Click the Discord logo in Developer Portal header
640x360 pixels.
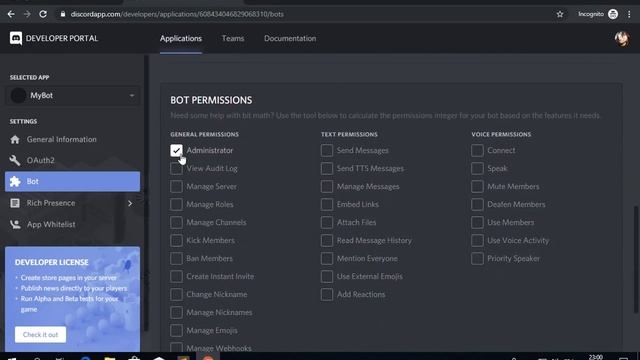(x=16, y=38)
